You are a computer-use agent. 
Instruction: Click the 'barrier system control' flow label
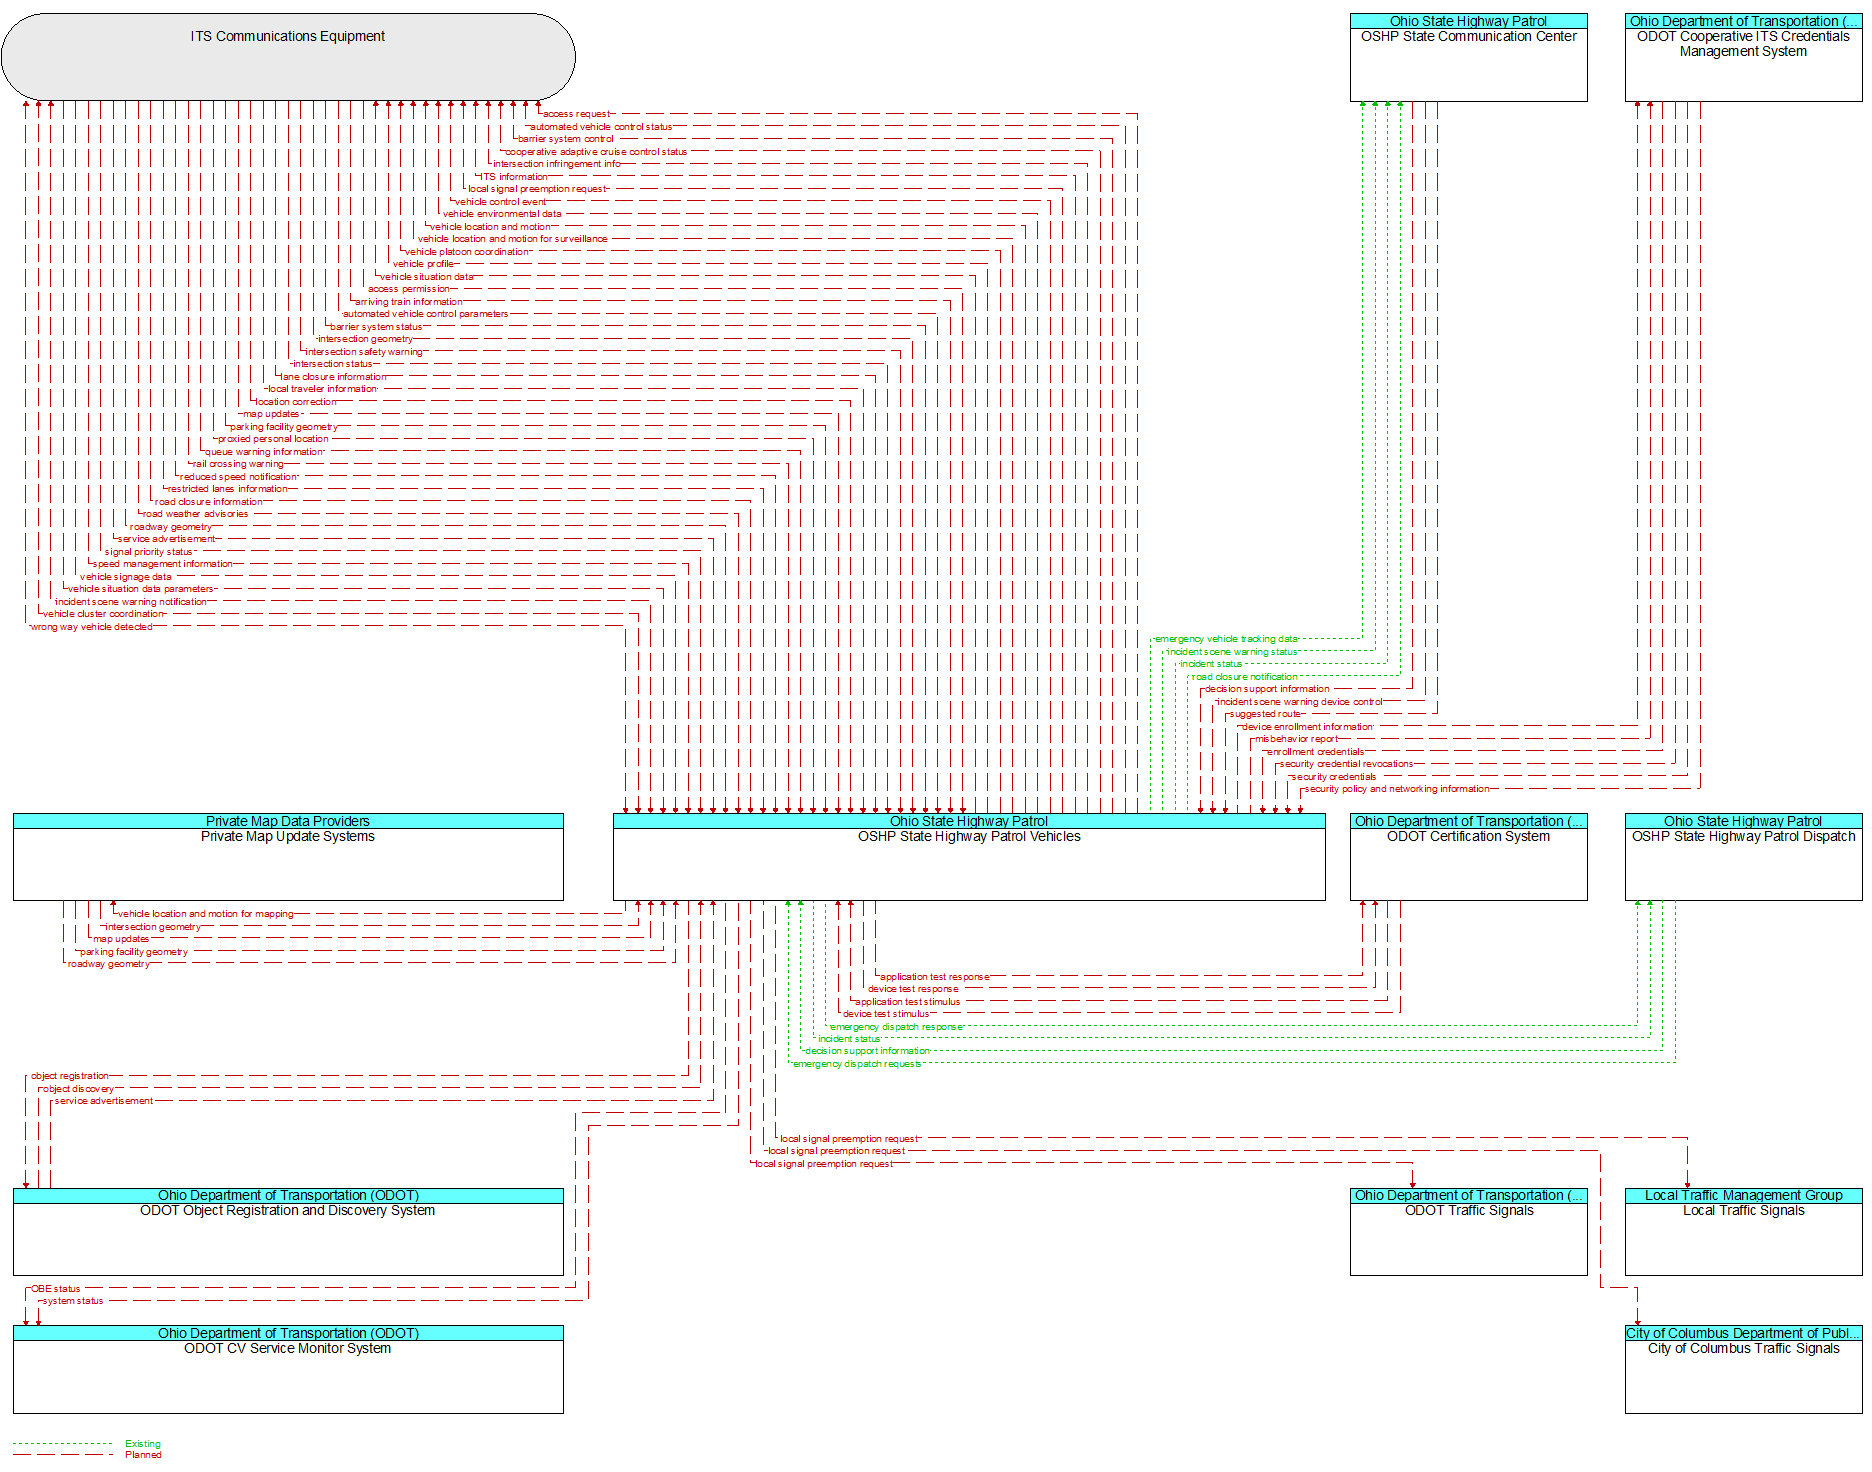(x=566, y=139)
